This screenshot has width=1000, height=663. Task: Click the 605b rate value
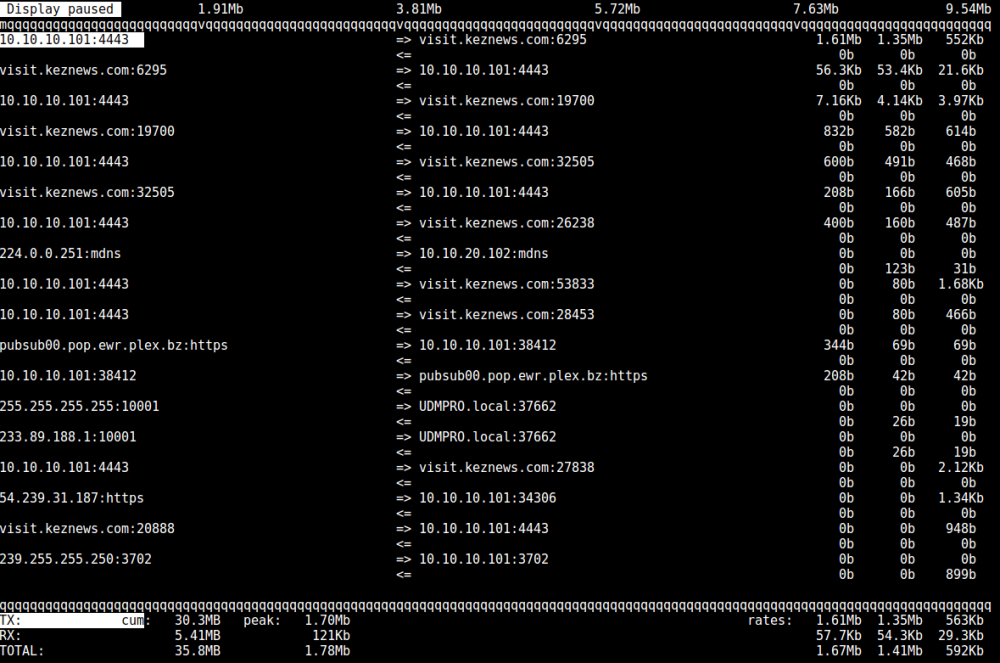point(960,193)
